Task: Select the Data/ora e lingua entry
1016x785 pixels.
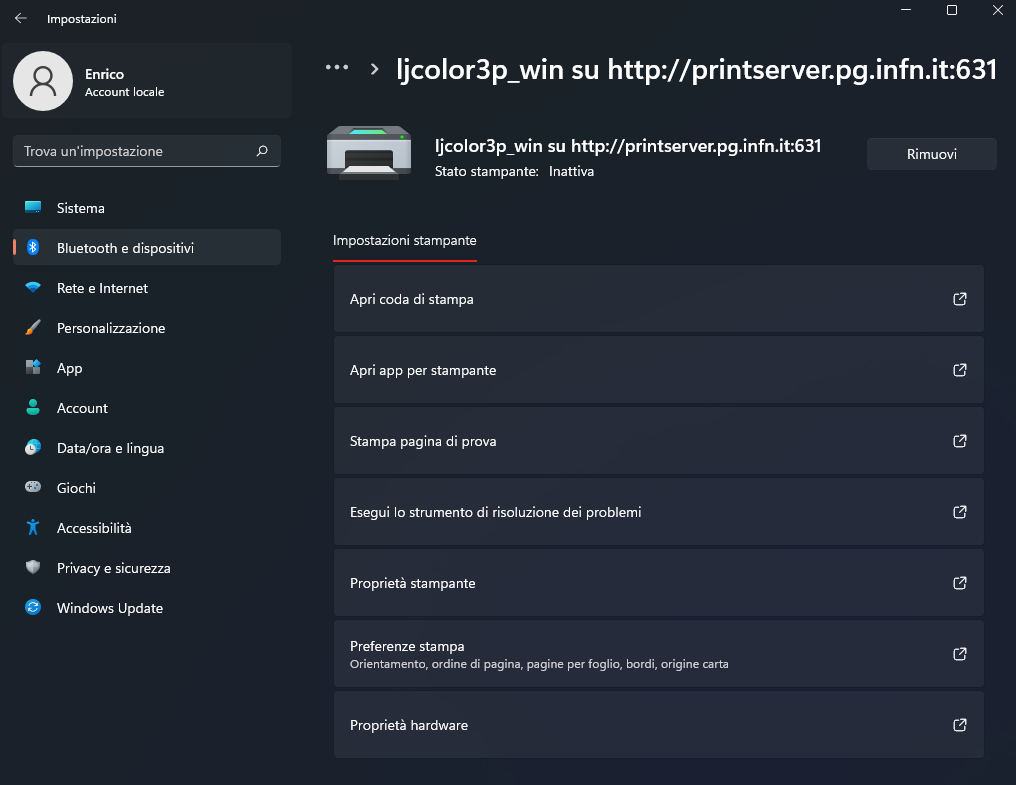Action: pos(146,448)
